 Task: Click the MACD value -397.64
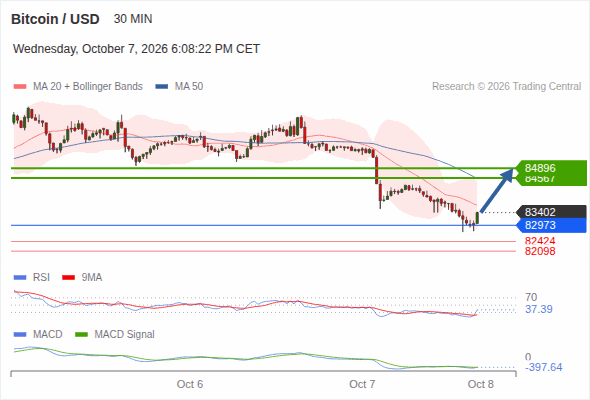tap(544, 367)
